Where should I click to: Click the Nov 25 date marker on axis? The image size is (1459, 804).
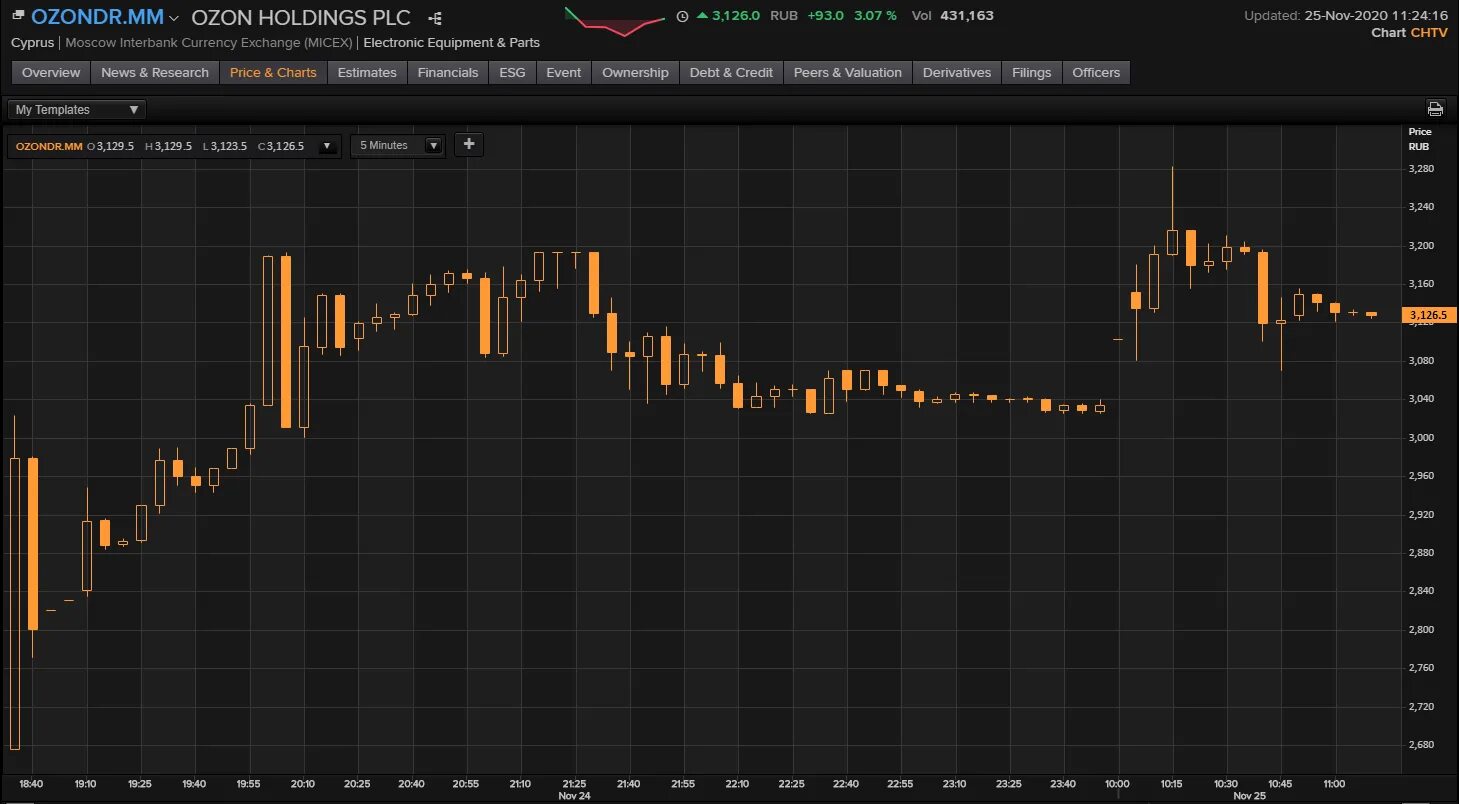1250,796
